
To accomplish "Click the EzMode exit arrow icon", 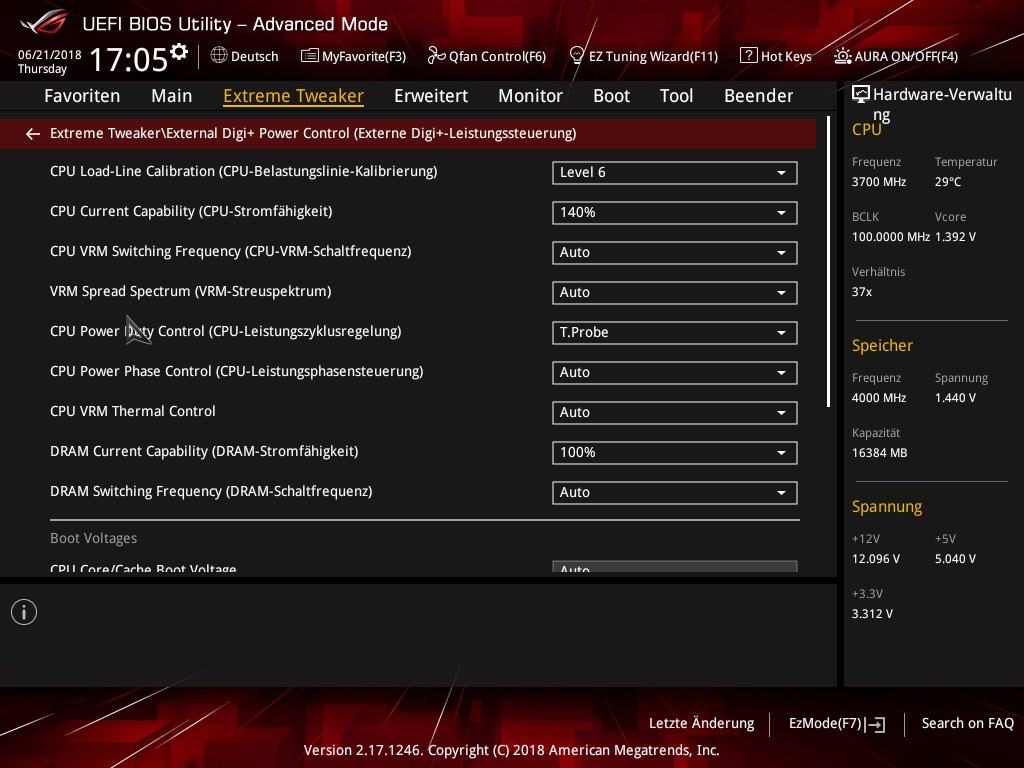I will (876, 724).
